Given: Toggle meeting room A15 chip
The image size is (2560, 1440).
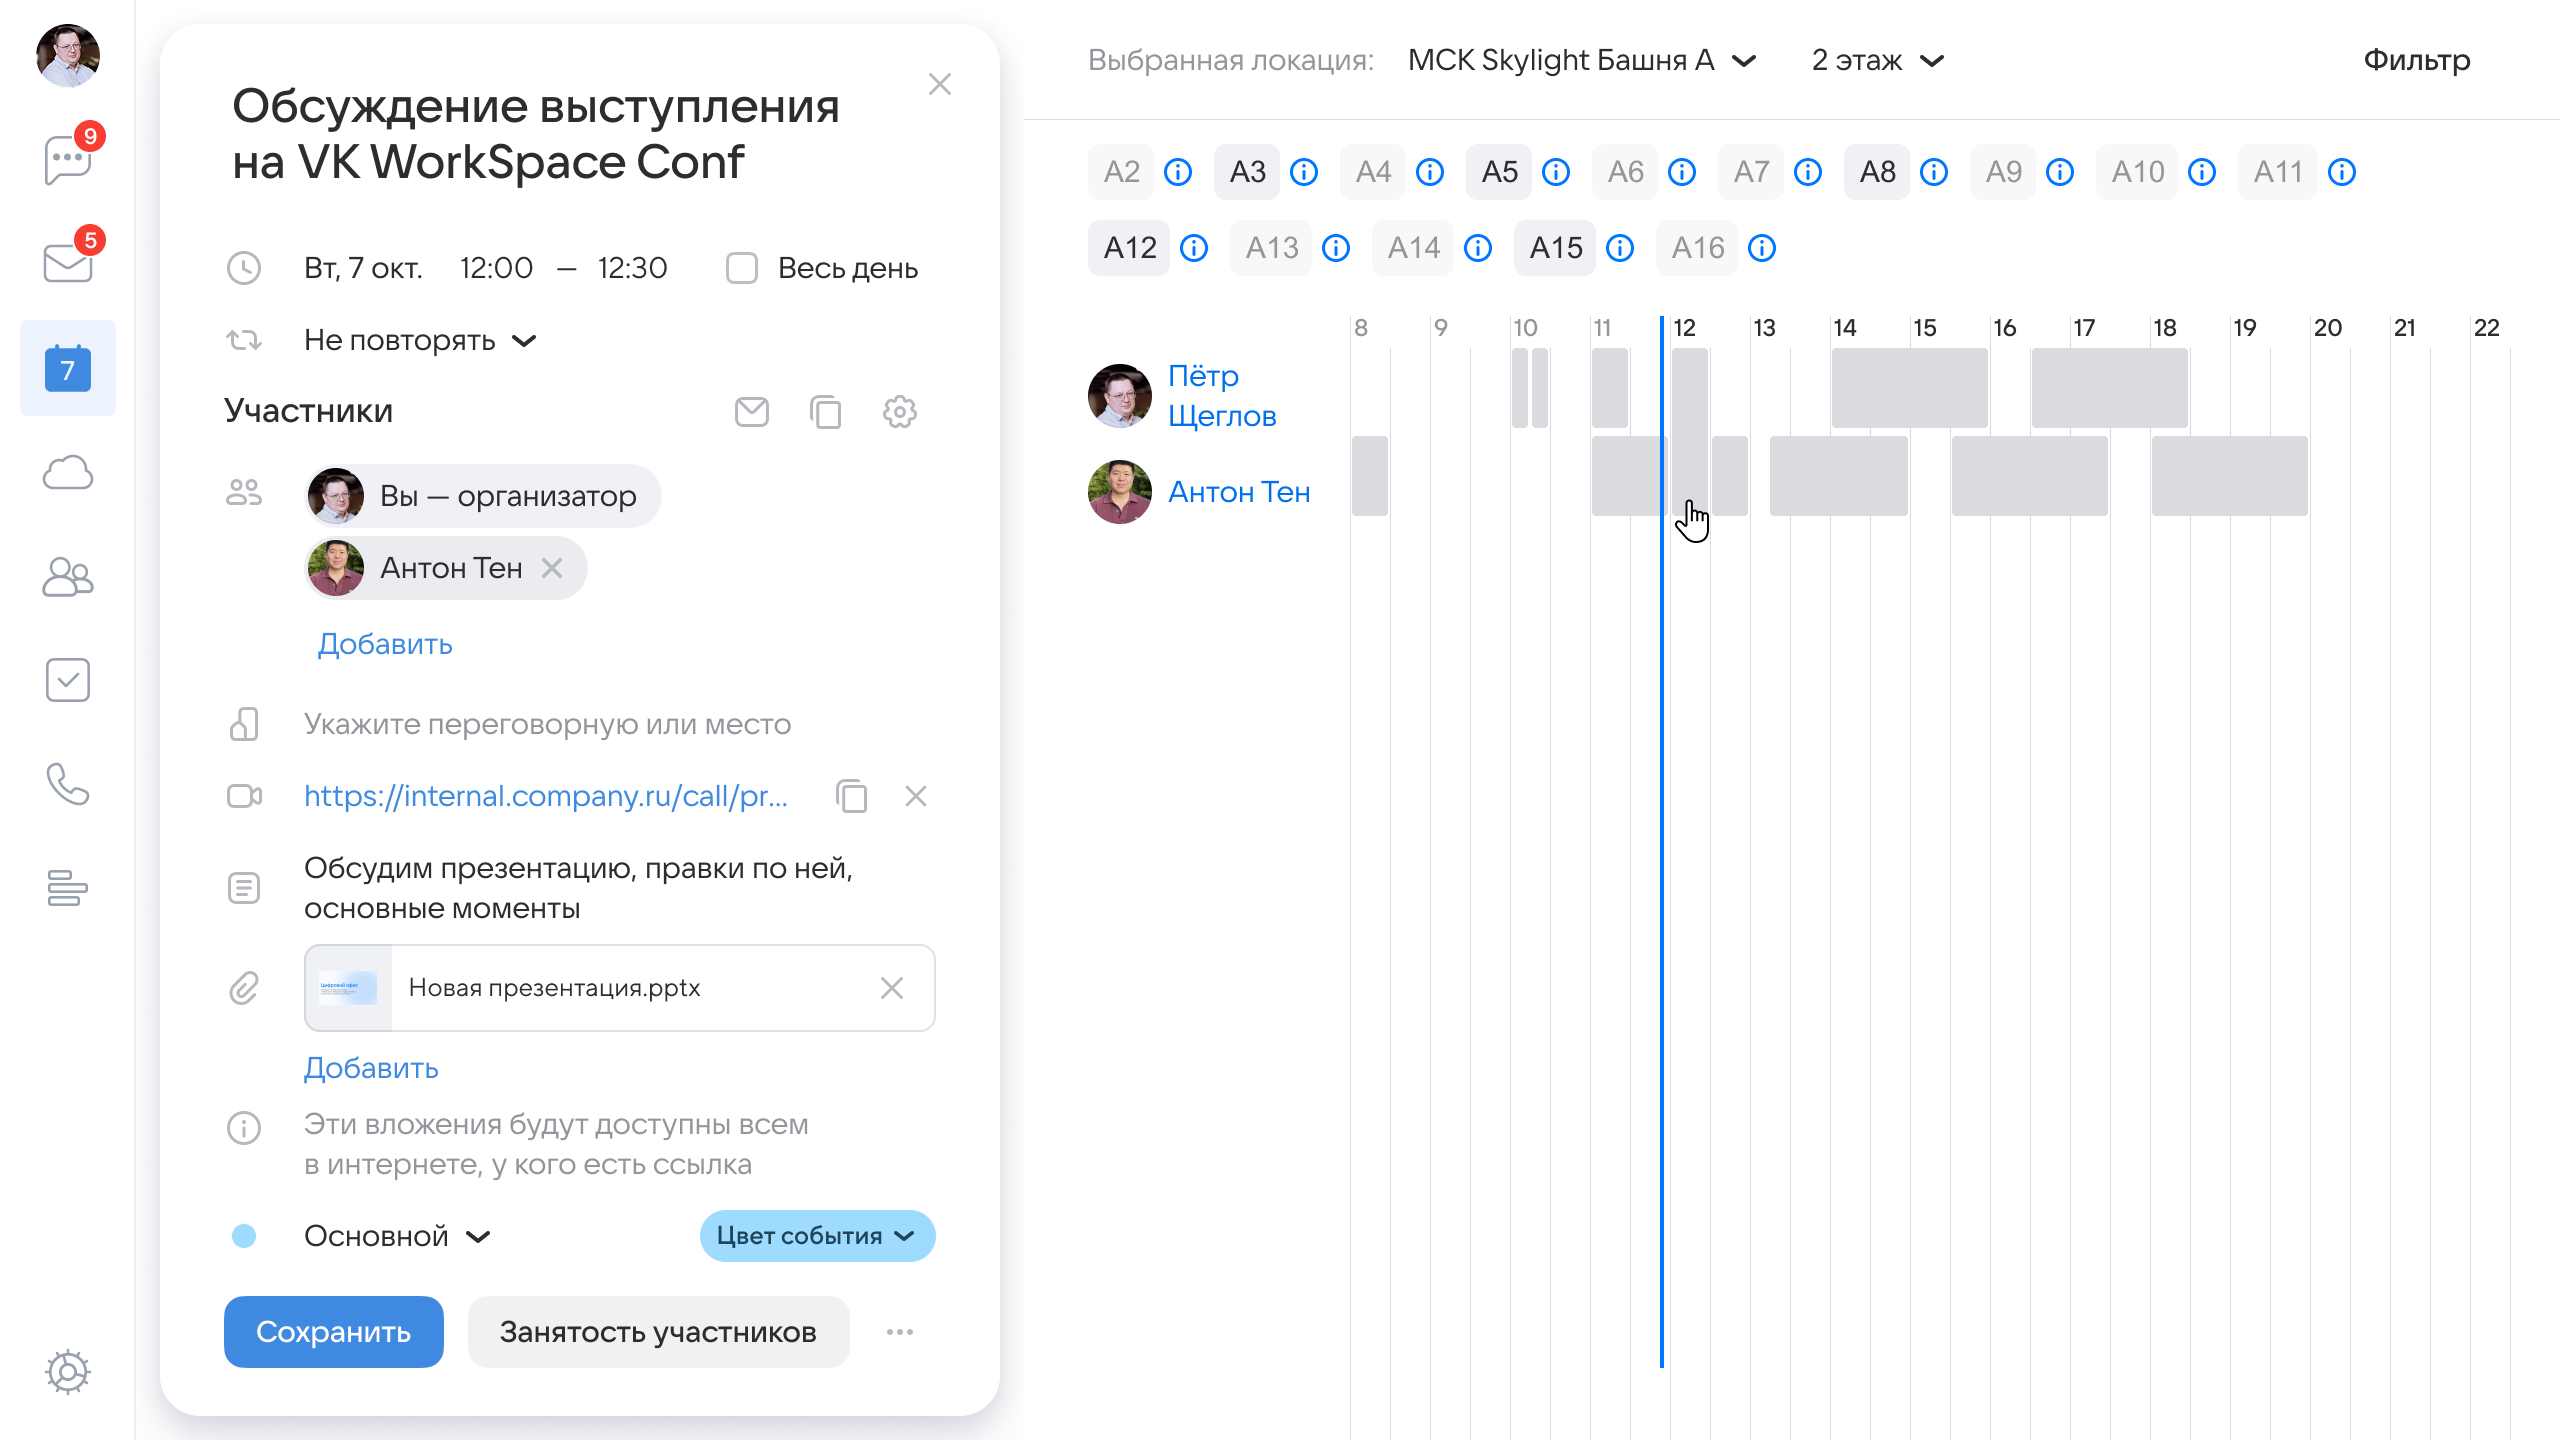Looking at the screenshot, I should coord(1555,248).
